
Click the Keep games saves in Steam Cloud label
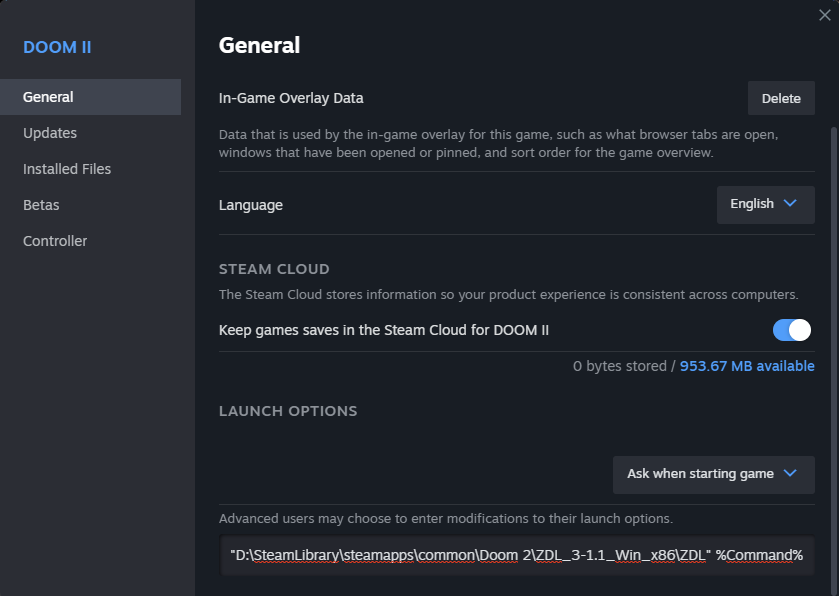pos(383,330)
